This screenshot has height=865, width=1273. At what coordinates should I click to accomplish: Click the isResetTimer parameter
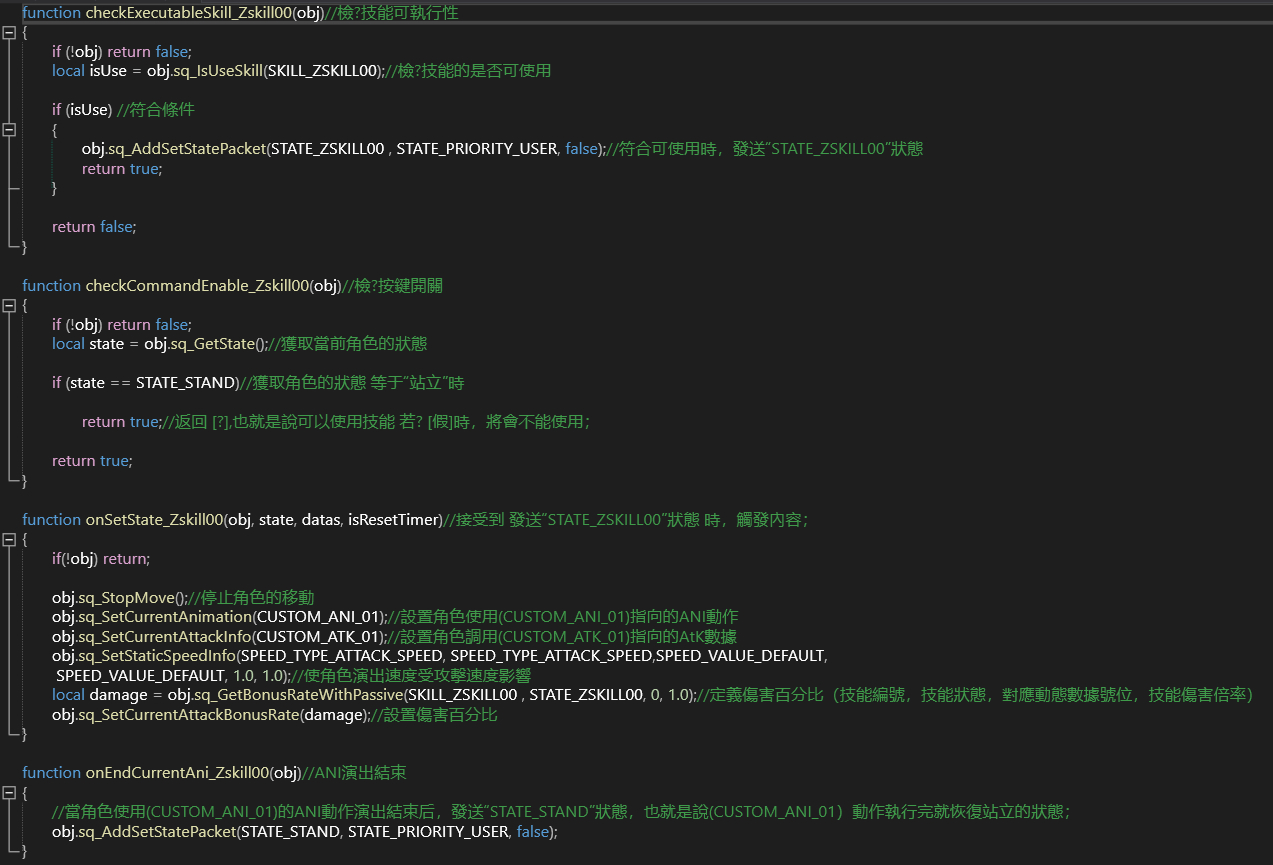pos(393,520)
